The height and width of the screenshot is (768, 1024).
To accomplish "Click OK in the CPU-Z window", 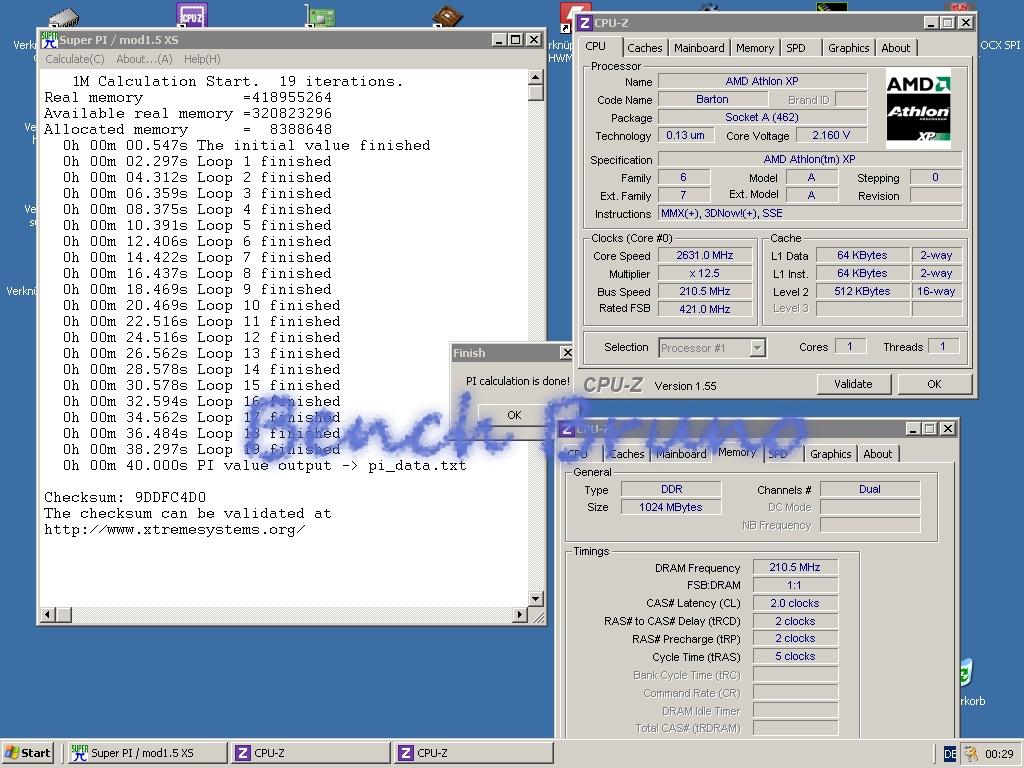I will tap(935, 384).
